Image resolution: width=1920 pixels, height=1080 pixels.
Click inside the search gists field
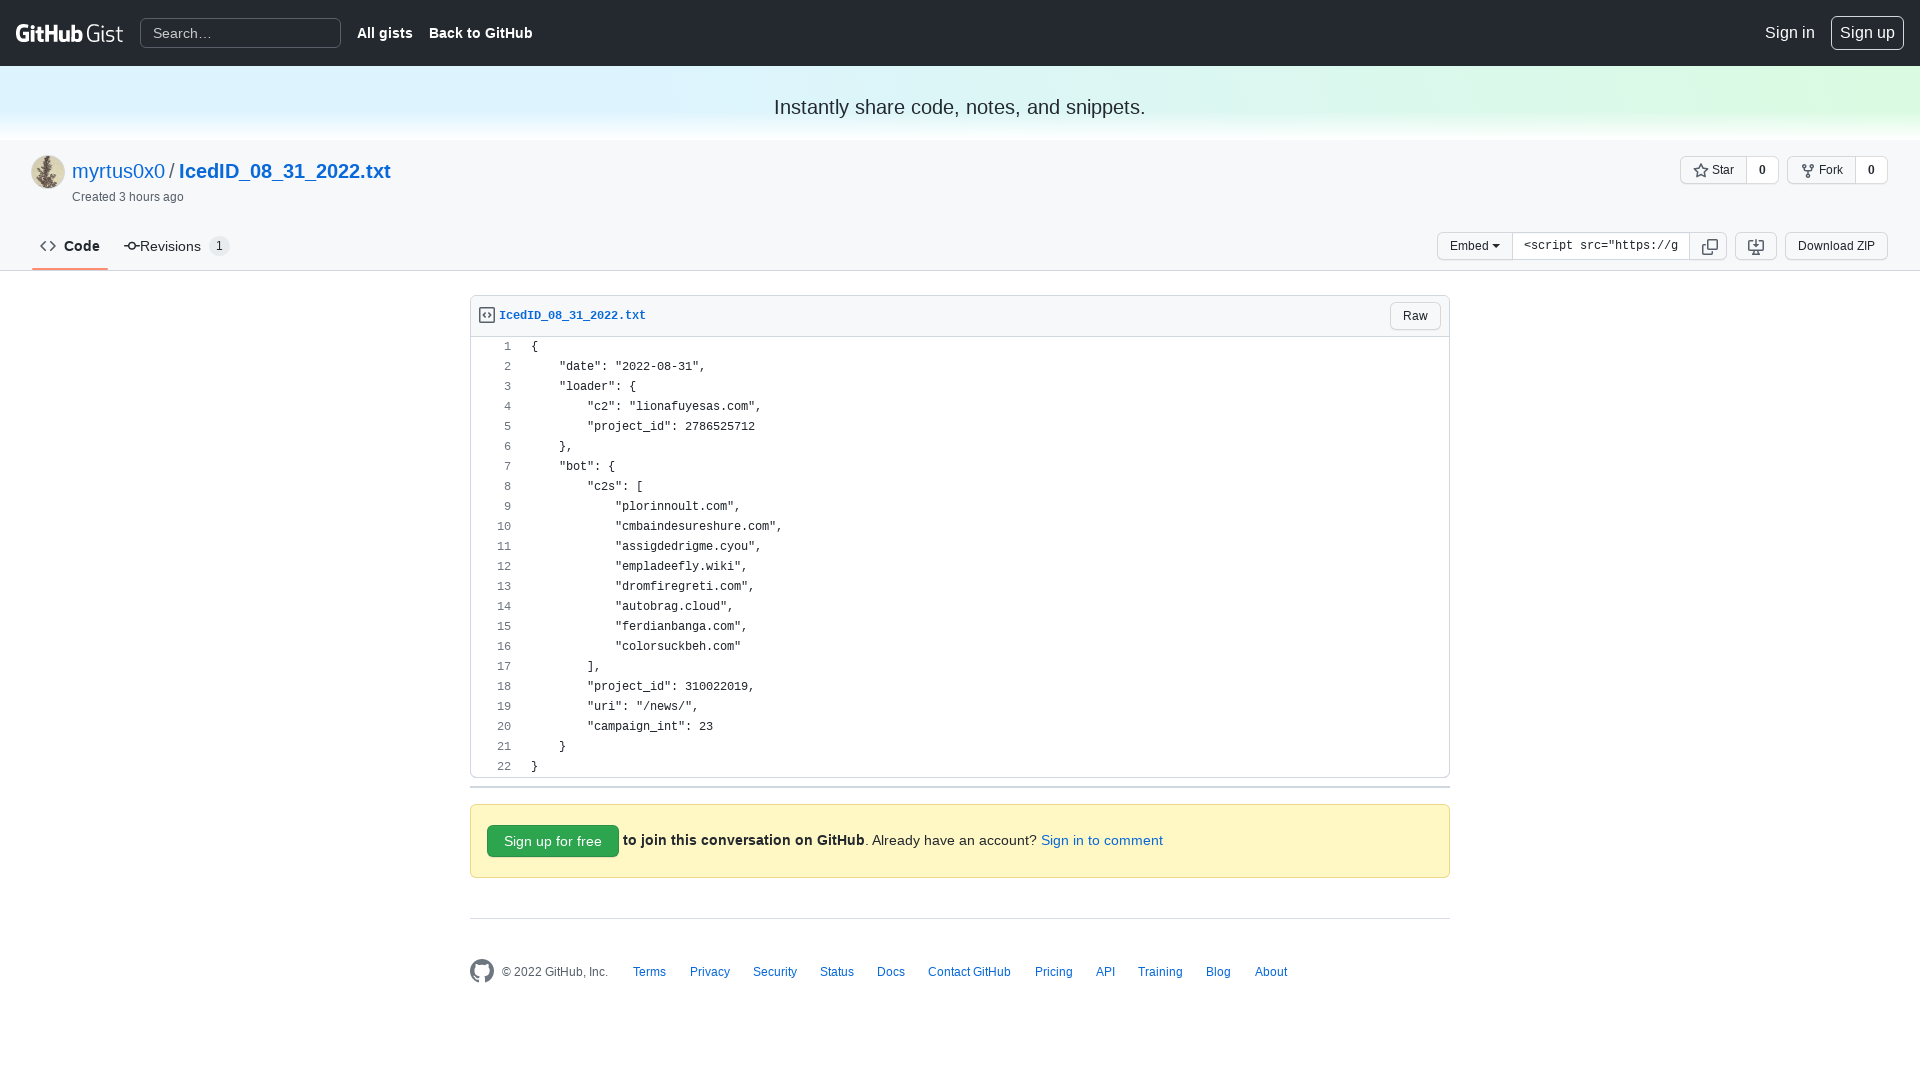pos(240,33)
